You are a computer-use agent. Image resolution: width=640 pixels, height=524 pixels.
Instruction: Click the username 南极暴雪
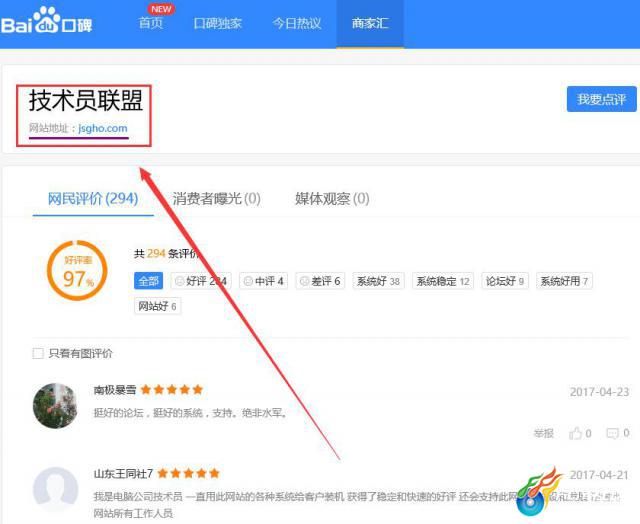(115, 390)
